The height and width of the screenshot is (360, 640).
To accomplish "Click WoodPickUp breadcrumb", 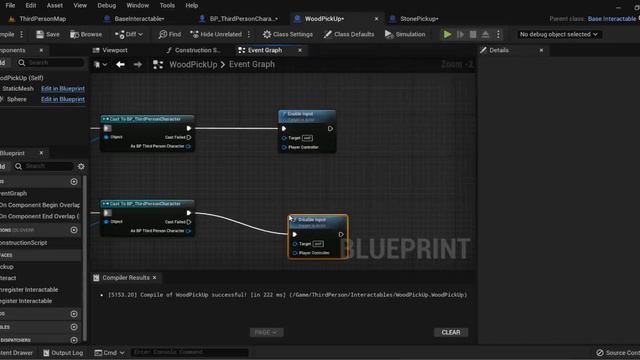I will (x=193, y=64).
